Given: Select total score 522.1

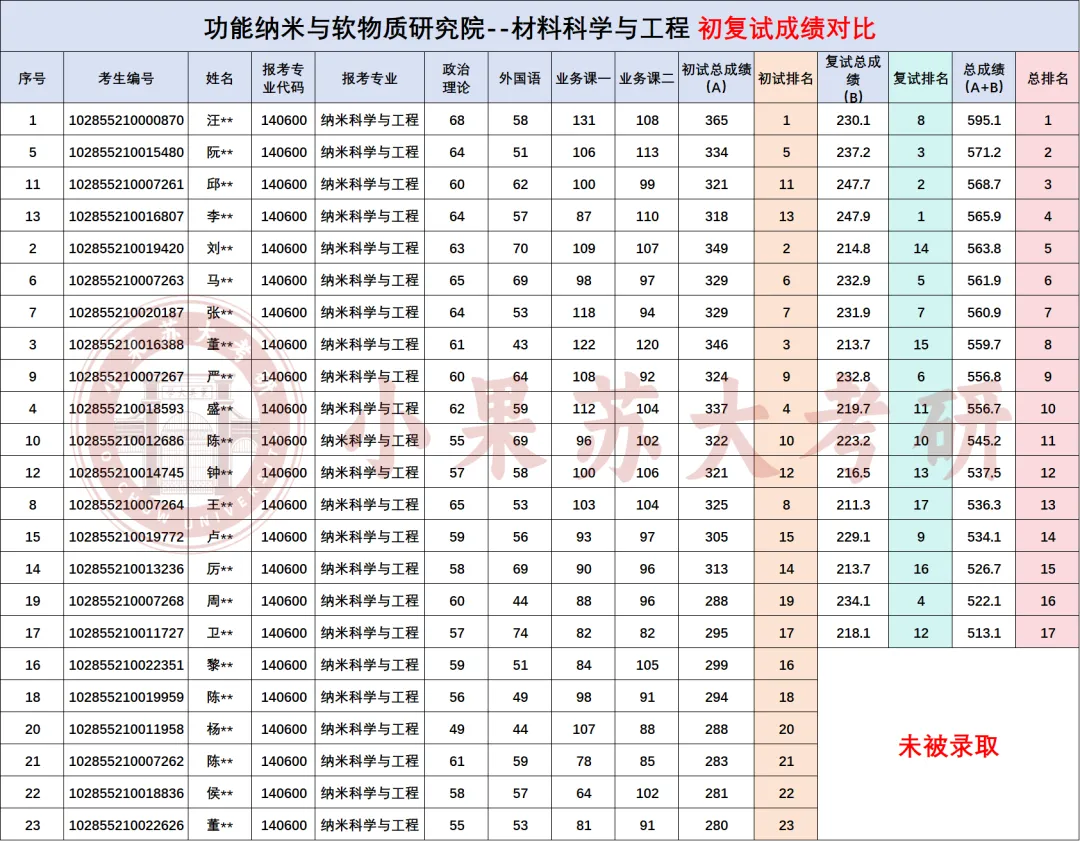Looking at the screenshot, I should coord(984,601).
